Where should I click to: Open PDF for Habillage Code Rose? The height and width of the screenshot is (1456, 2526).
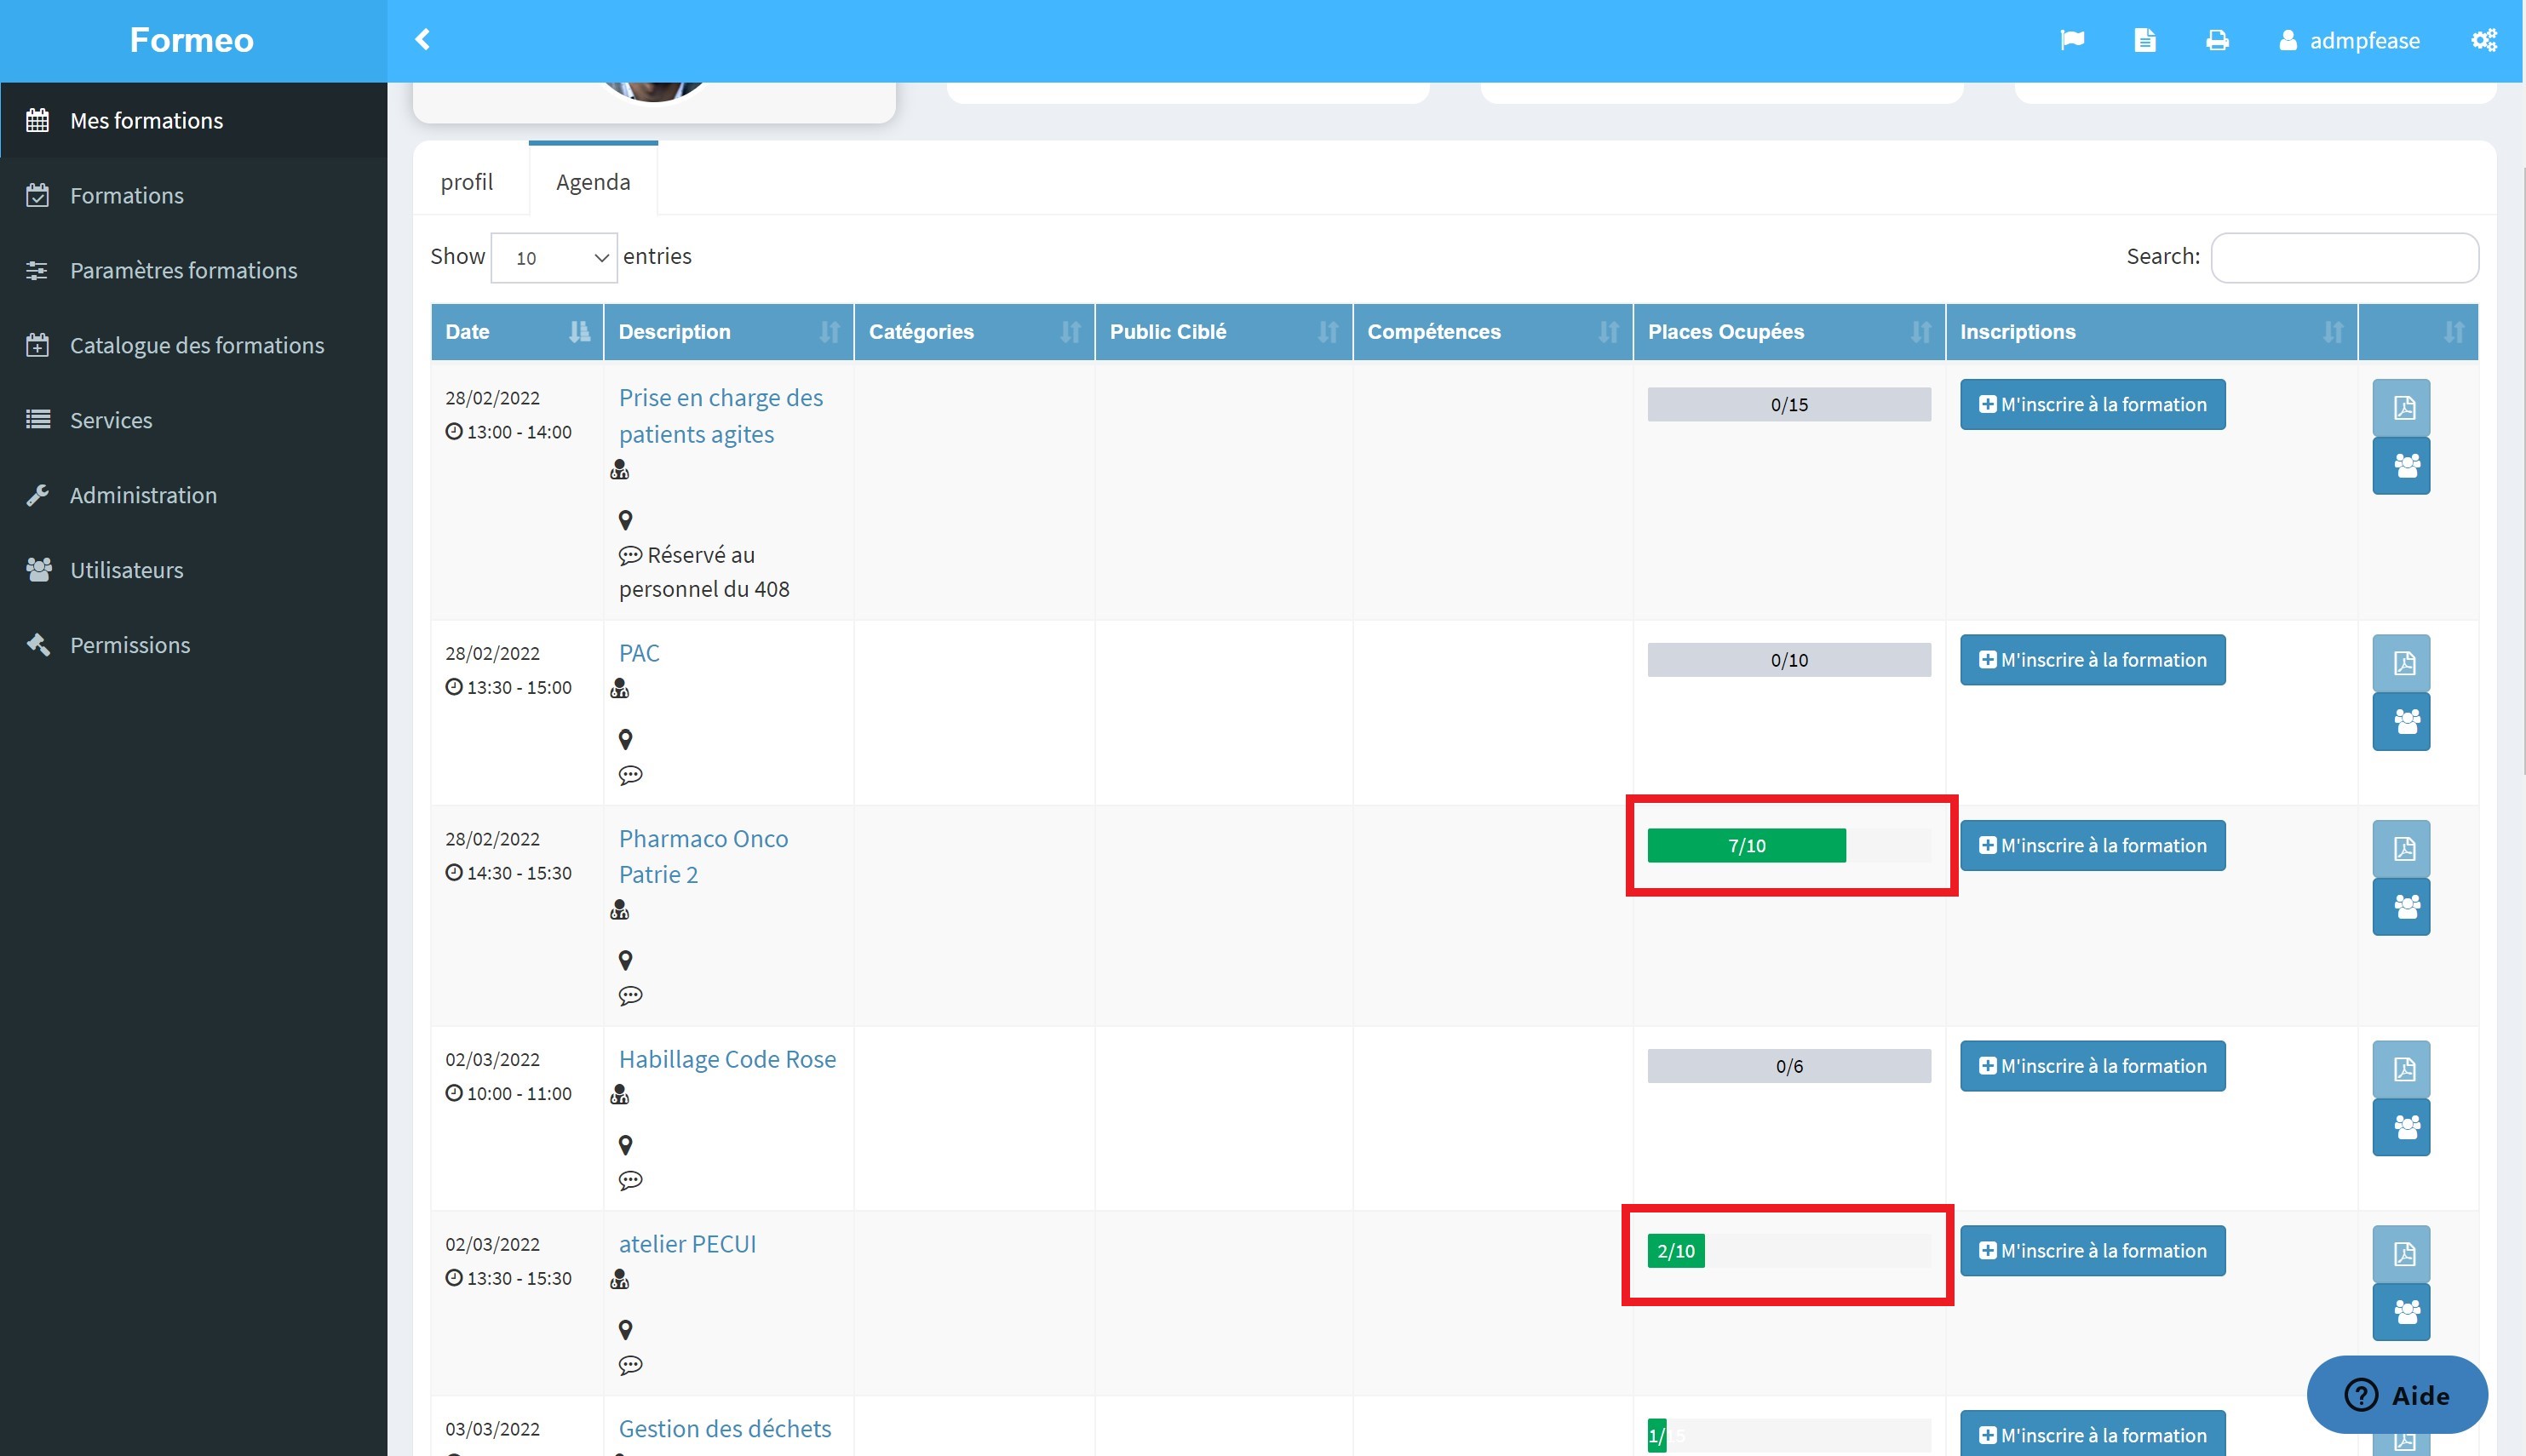coord(2402,1069)
